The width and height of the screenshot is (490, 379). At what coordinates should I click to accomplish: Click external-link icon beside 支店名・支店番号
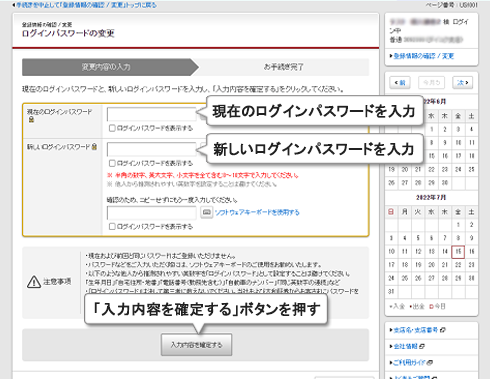[x=443, y=330]
